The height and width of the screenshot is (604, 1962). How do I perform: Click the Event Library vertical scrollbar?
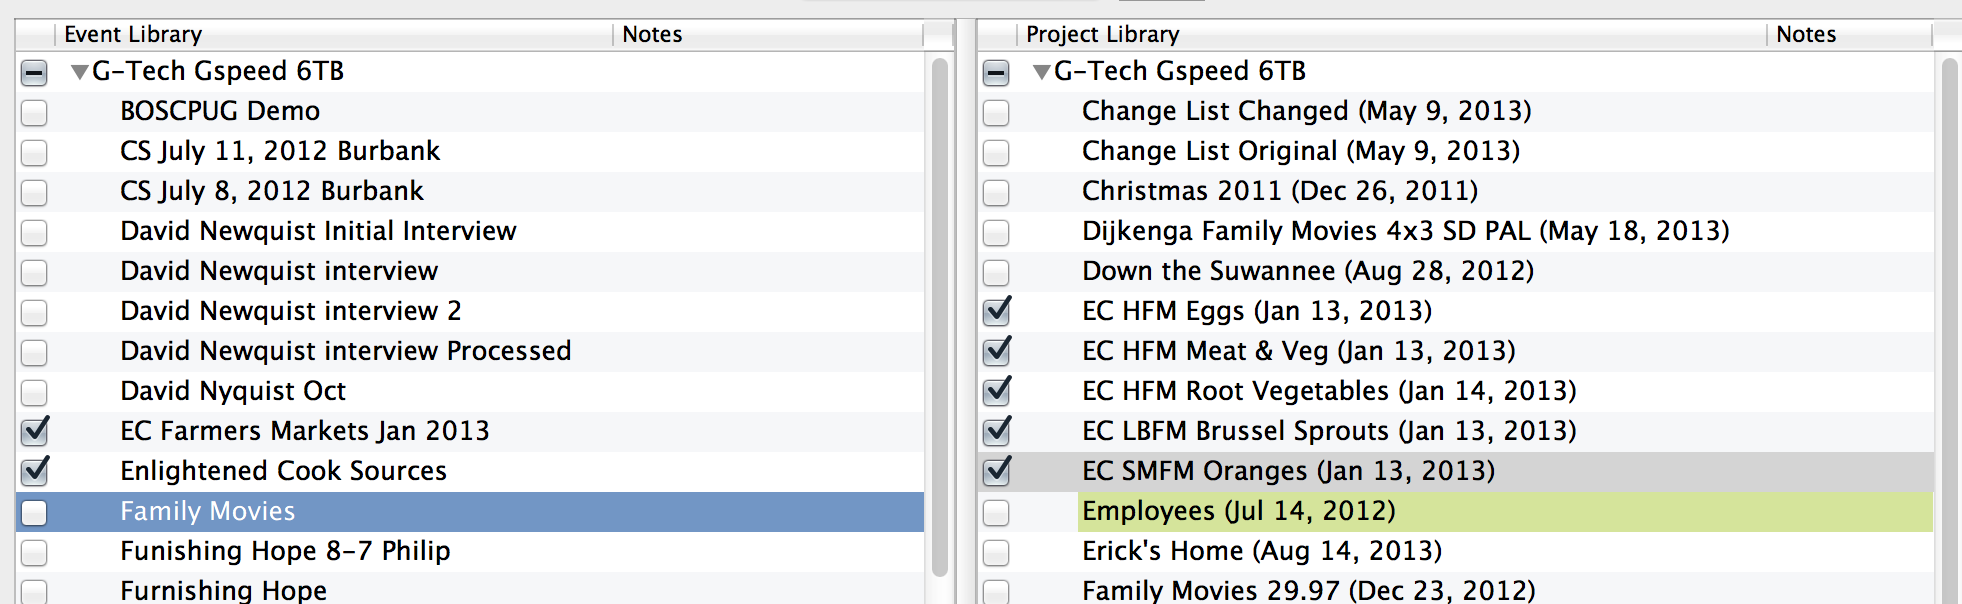click(939, 318)
